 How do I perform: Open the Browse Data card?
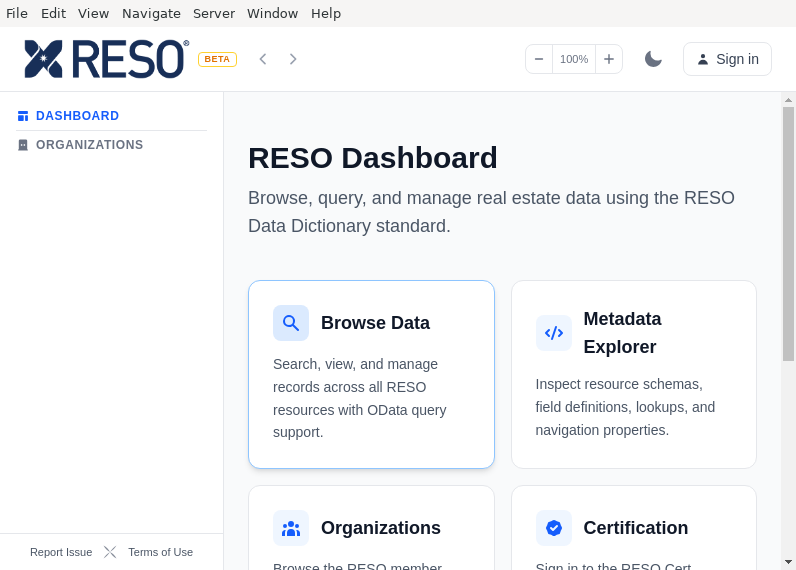coord(371,374)
